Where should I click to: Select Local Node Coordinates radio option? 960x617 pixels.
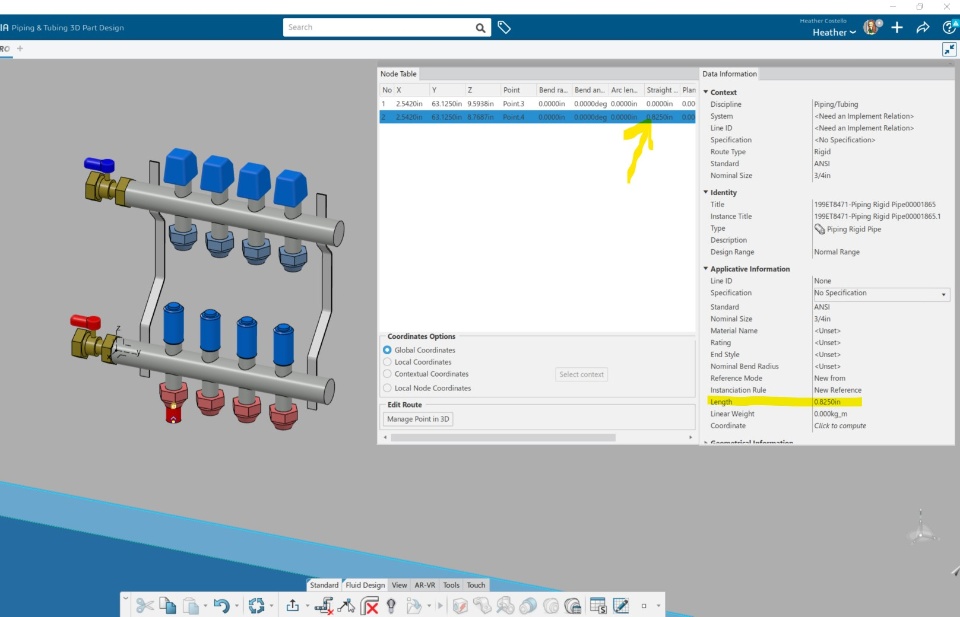387,388
